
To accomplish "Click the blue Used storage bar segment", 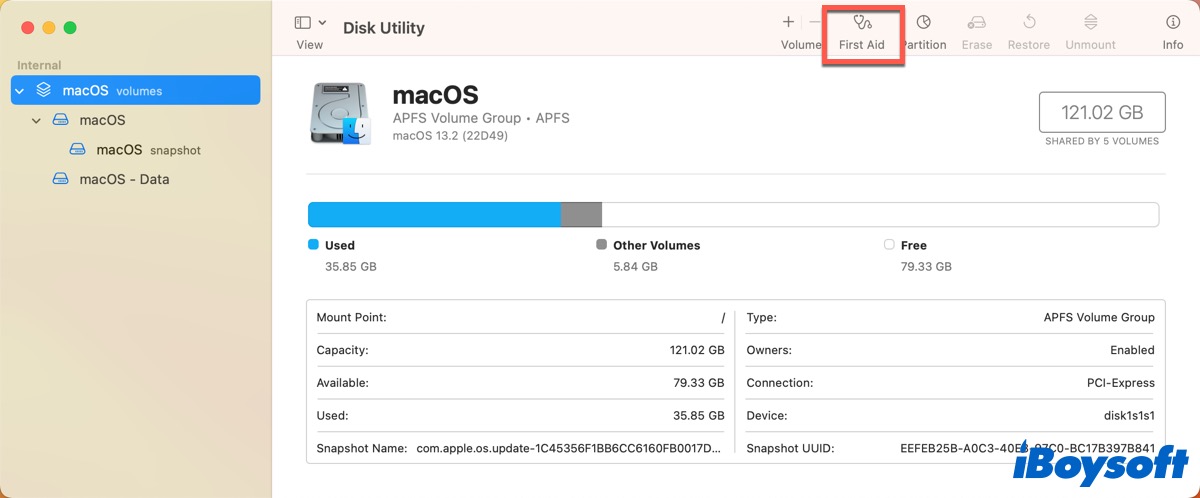I will click(434, 214).
